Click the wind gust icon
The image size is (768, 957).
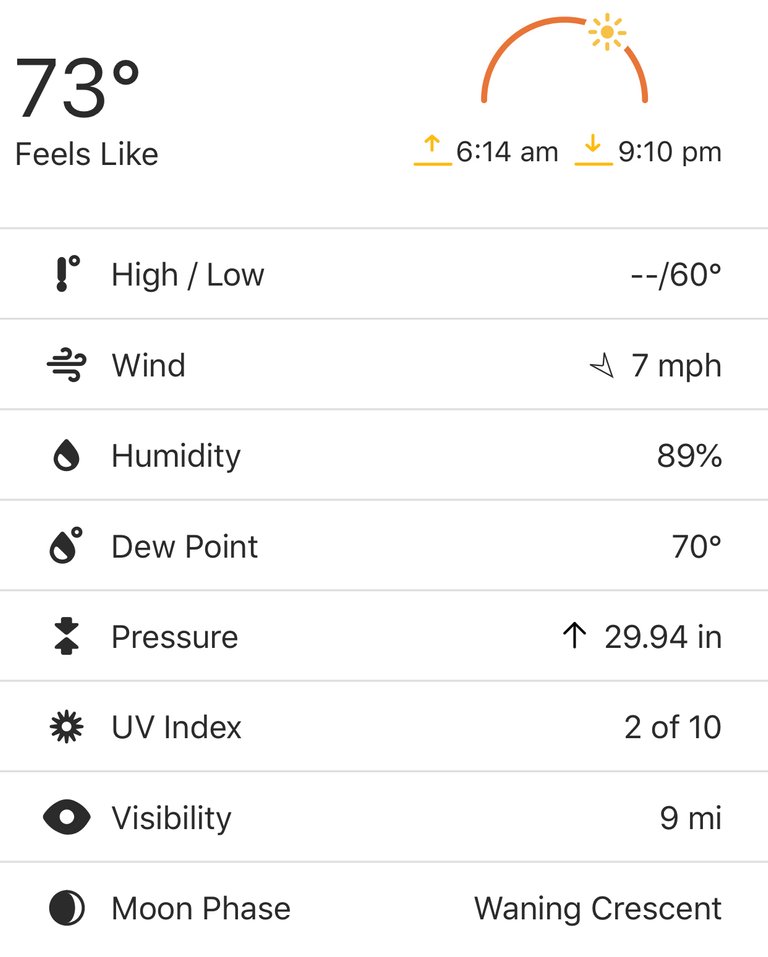pos(67,365)
